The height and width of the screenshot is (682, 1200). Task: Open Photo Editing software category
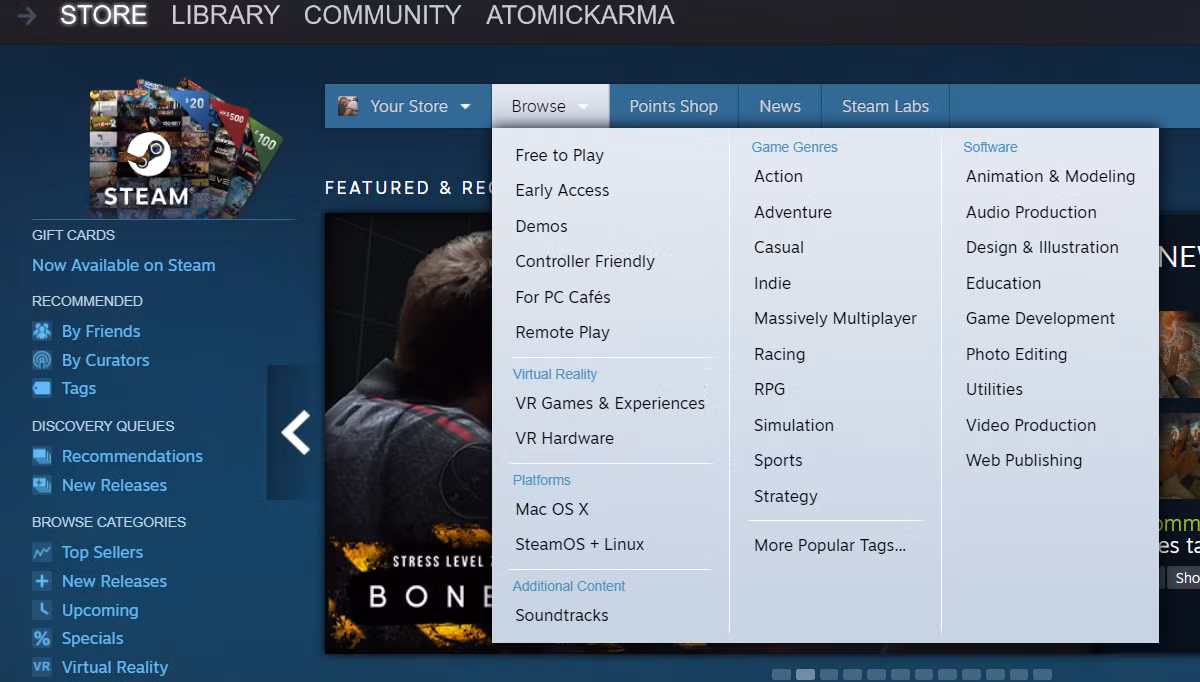pos(1016,354)
